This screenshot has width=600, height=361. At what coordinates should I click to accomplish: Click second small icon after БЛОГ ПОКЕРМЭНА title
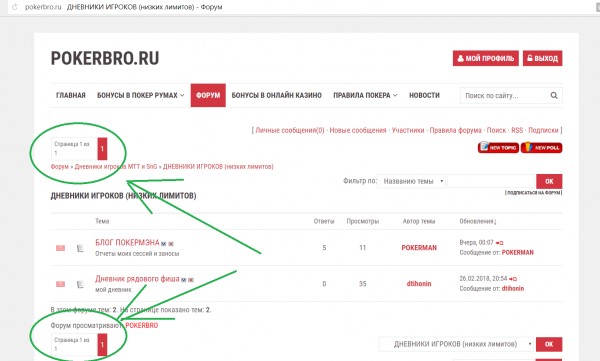coord(171,243)
